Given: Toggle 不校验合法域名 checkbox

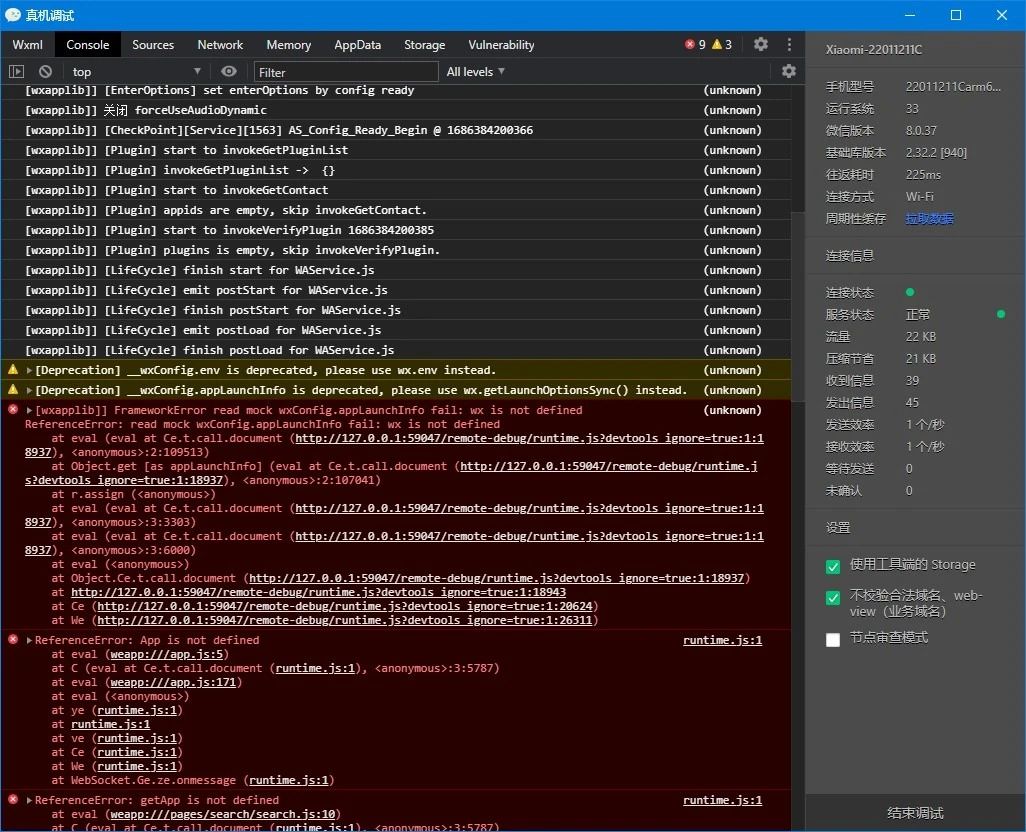Looking at the screenshot, I should coord(833,597).
